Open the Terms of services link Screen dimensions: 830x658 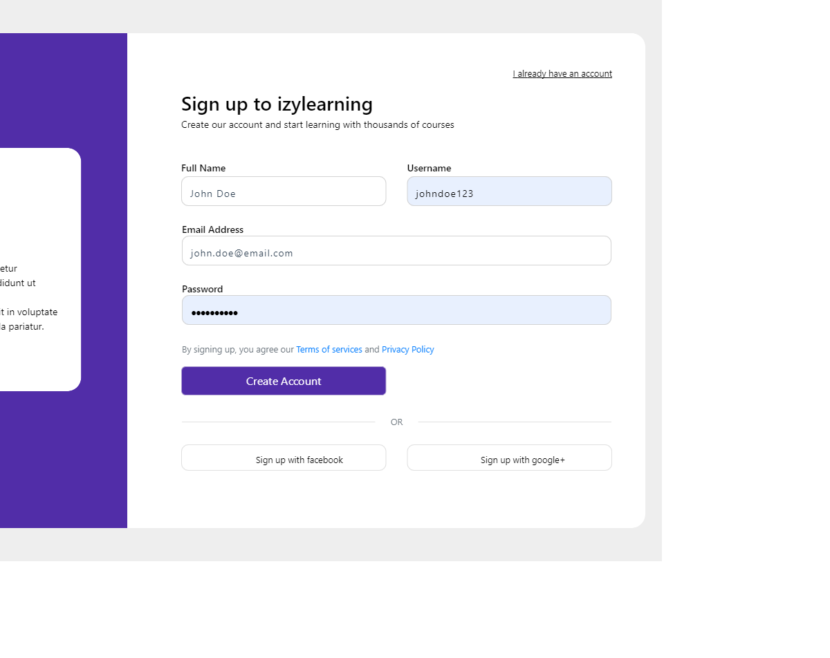(x=329, y=349)
